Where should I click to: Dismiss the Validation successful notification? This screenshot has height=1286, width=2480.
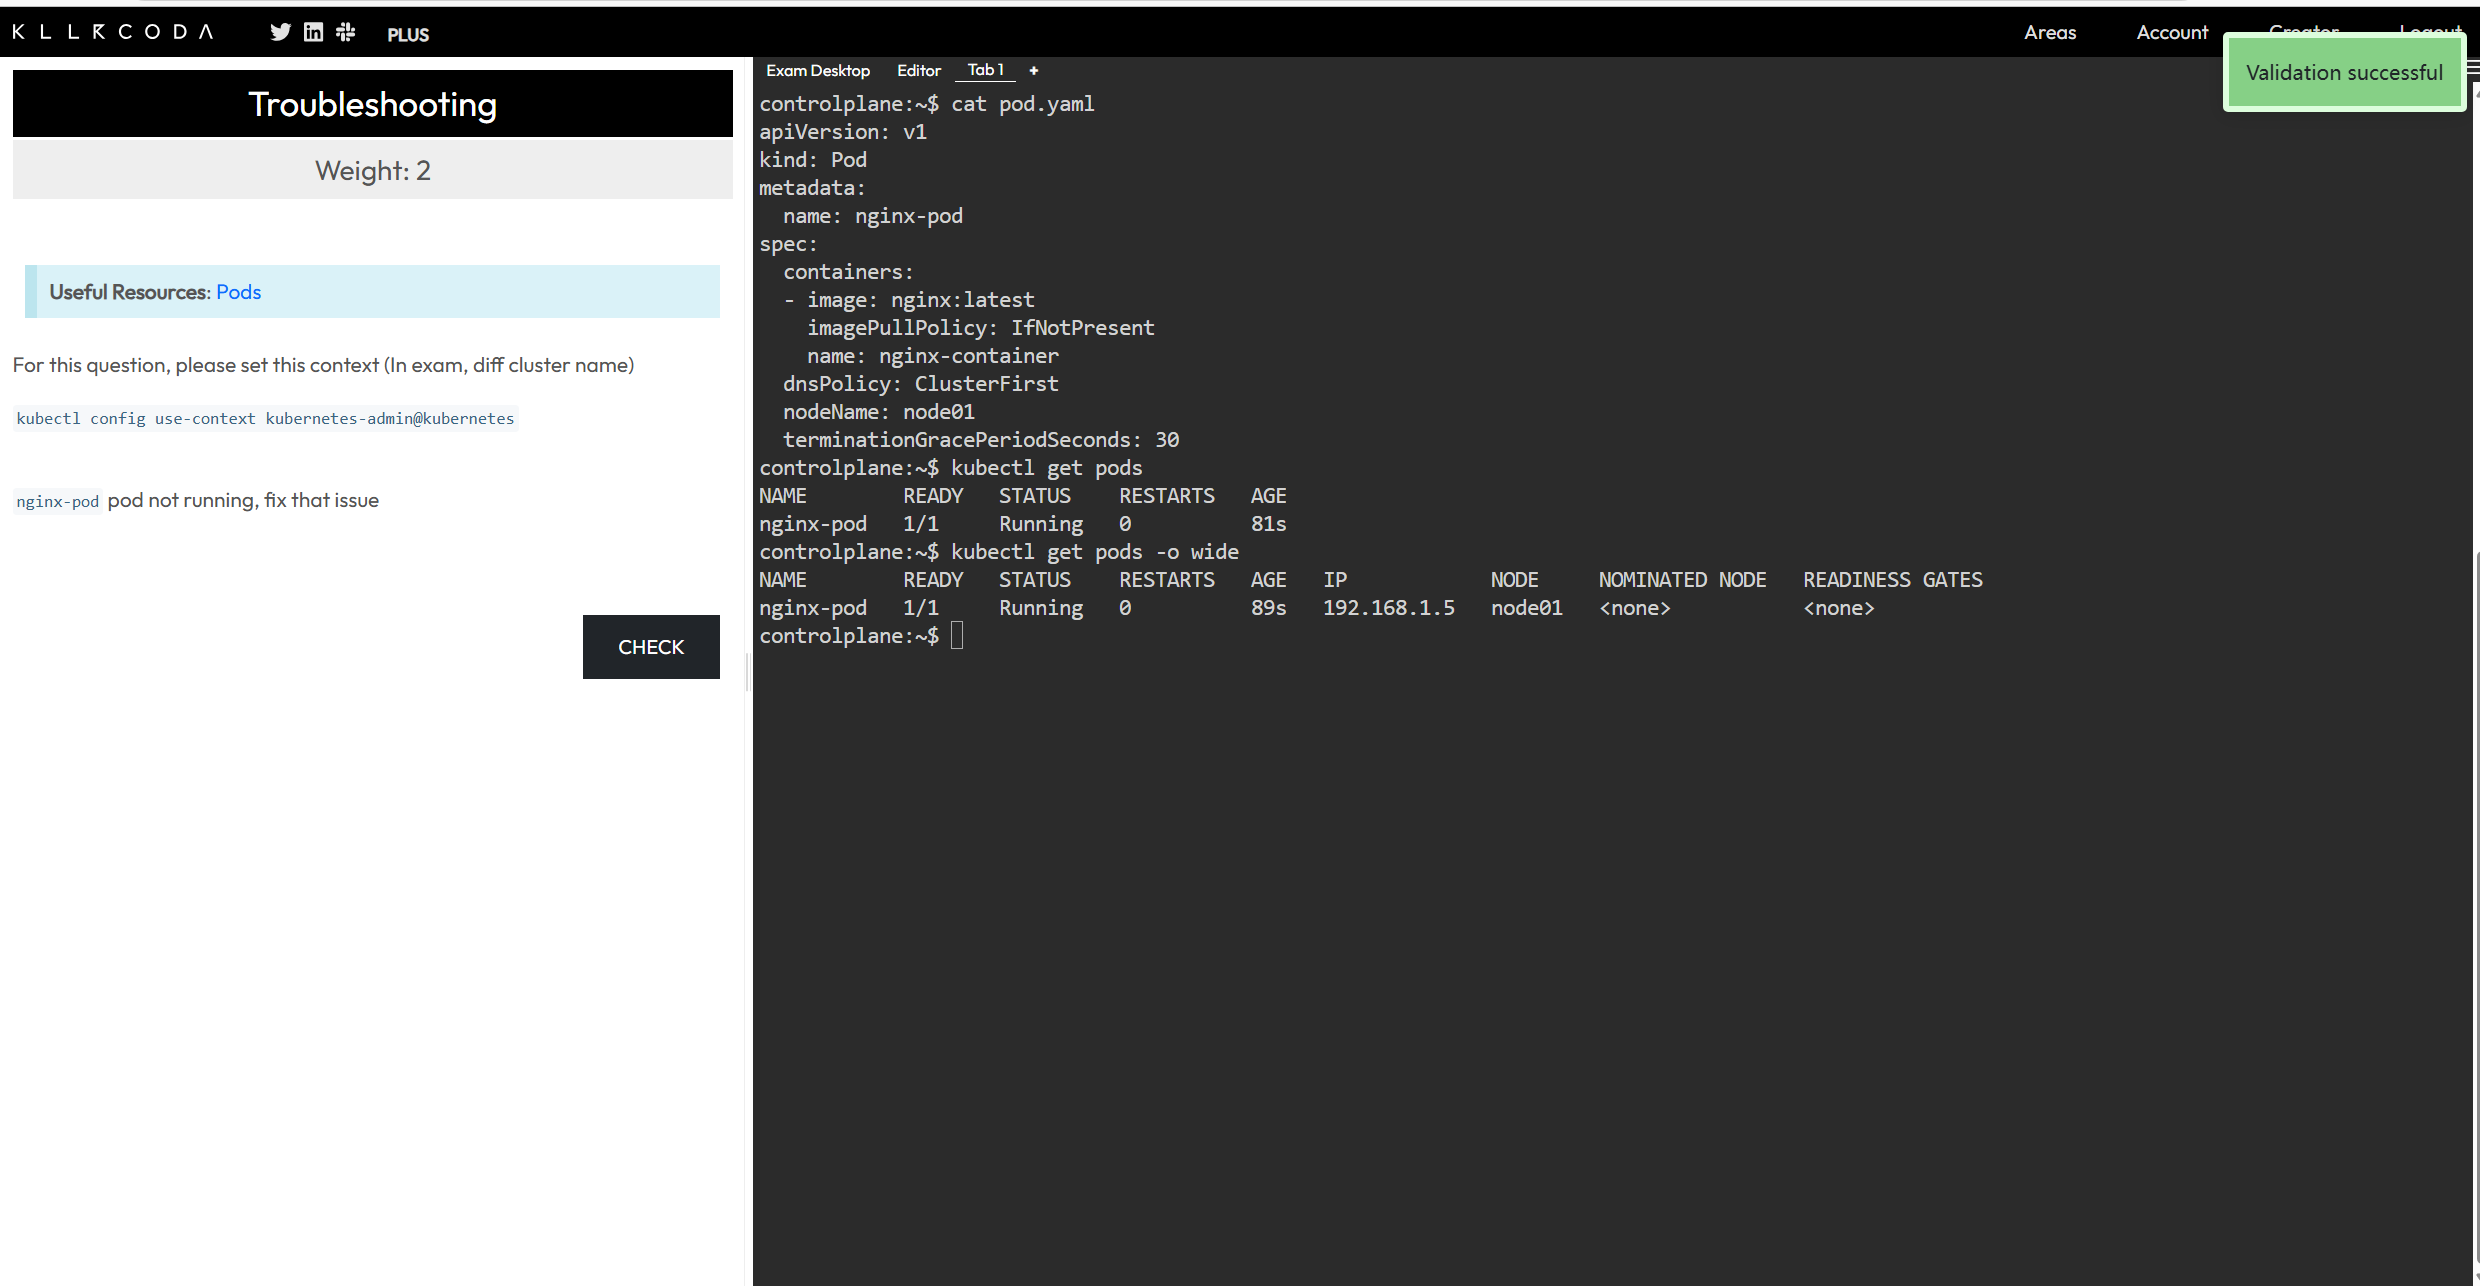click(2343, 73)
